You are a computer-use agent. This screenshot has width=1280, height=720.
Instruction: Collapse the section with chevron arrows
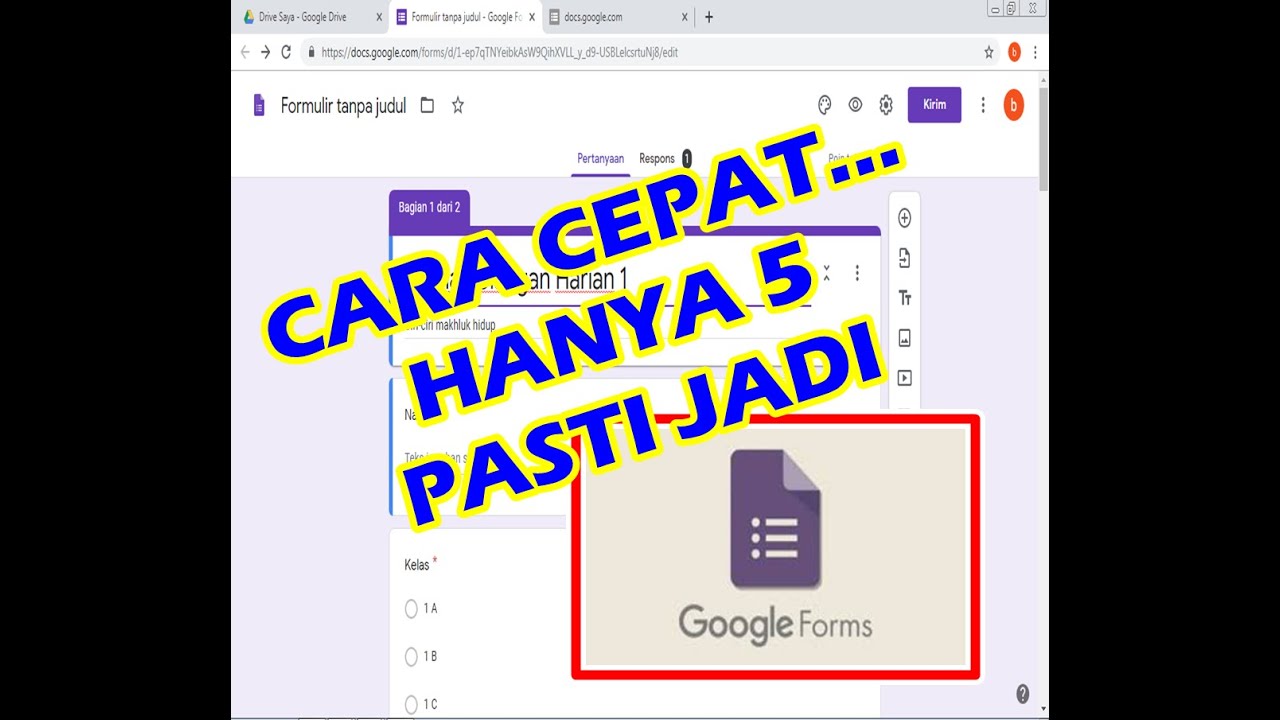(826, 272)
